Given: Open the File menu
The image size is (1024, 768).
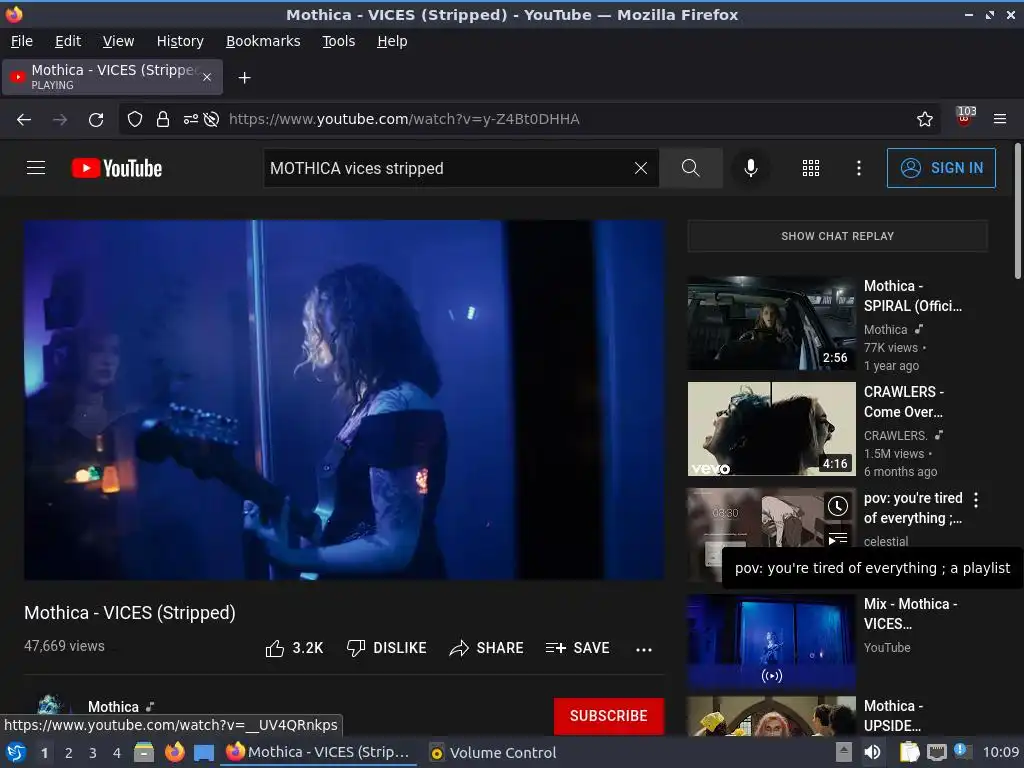Looking at the screenshot, I should tap(22, 41).
